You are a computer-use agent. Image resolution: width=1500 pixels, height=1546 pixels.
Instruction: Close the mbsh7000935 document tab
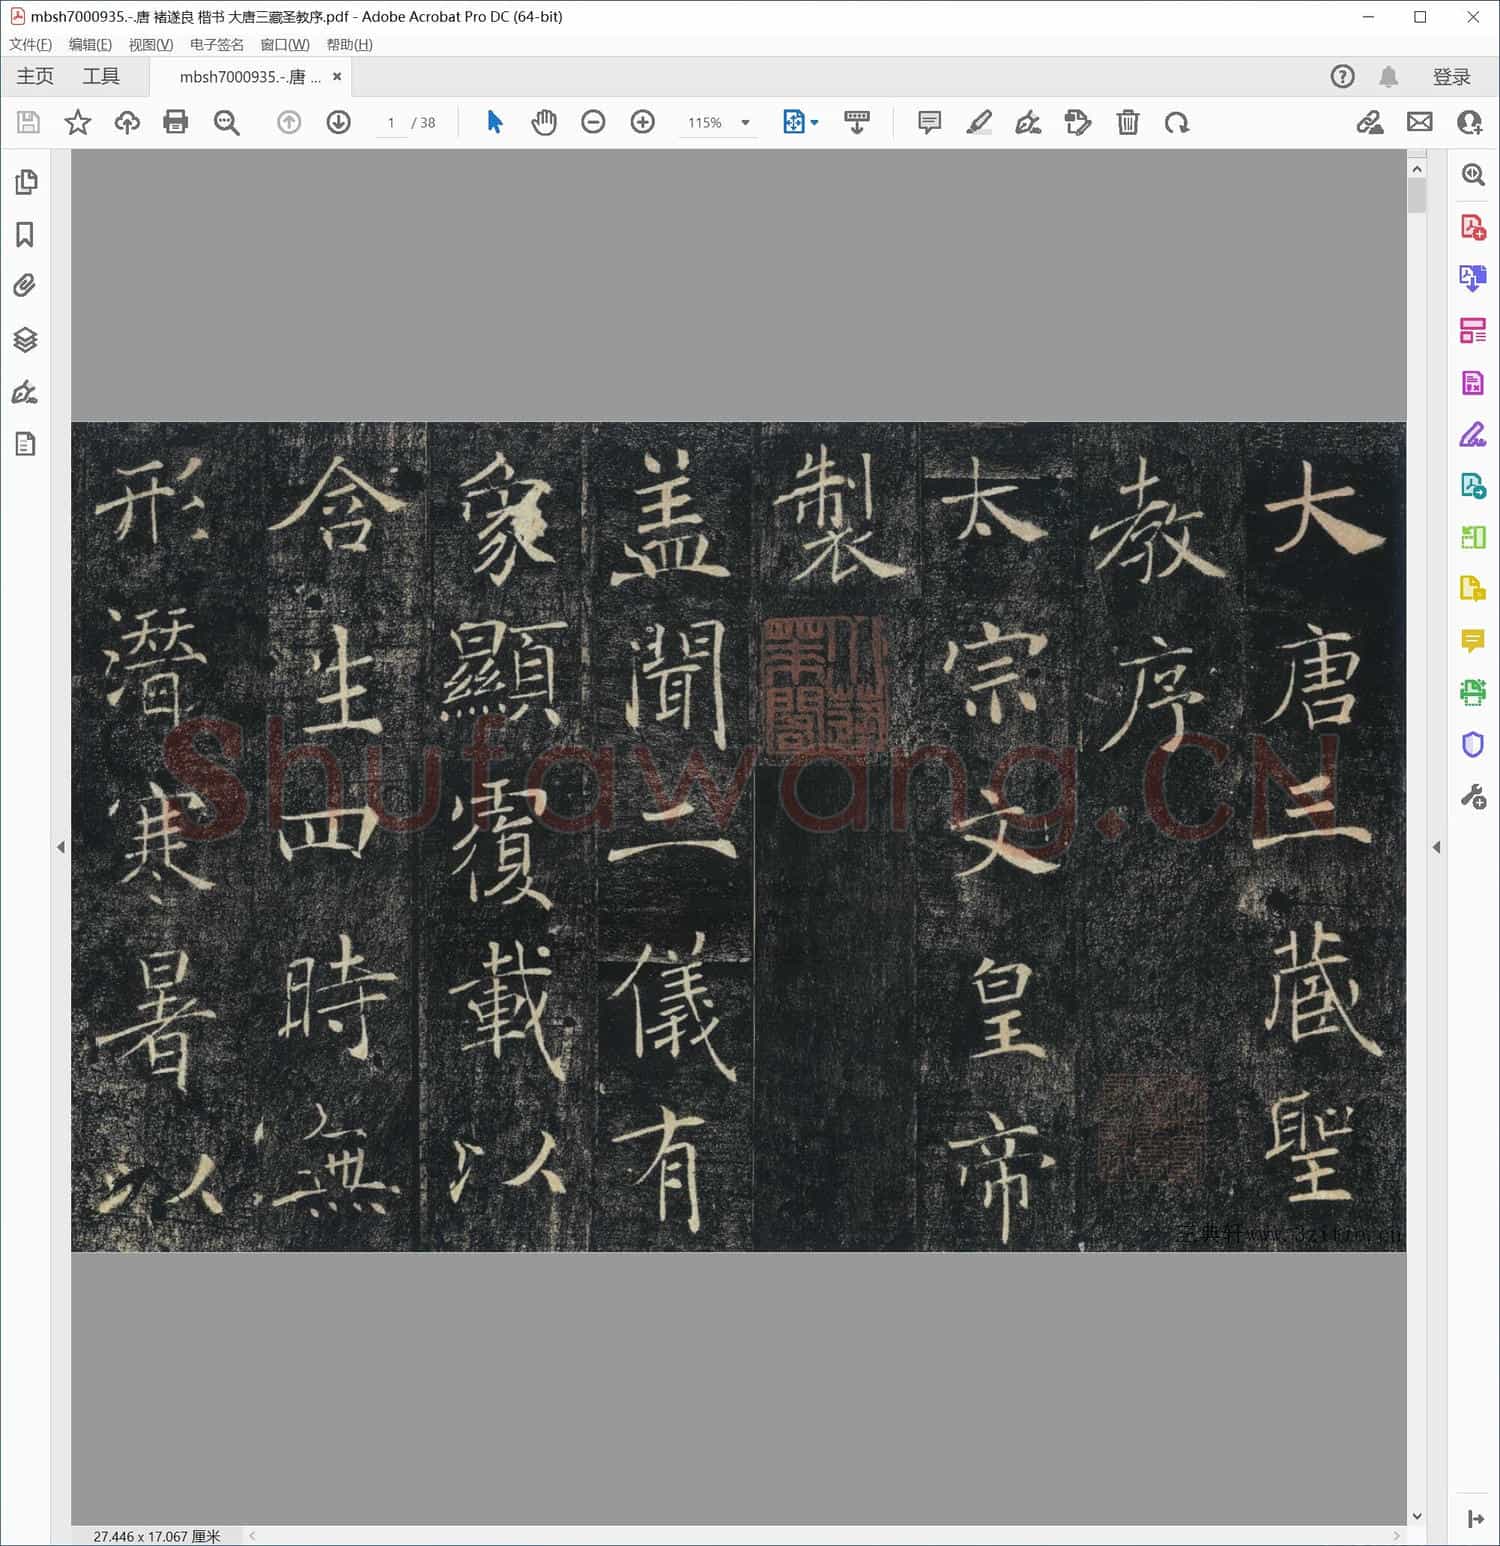[x=337, y=77]
